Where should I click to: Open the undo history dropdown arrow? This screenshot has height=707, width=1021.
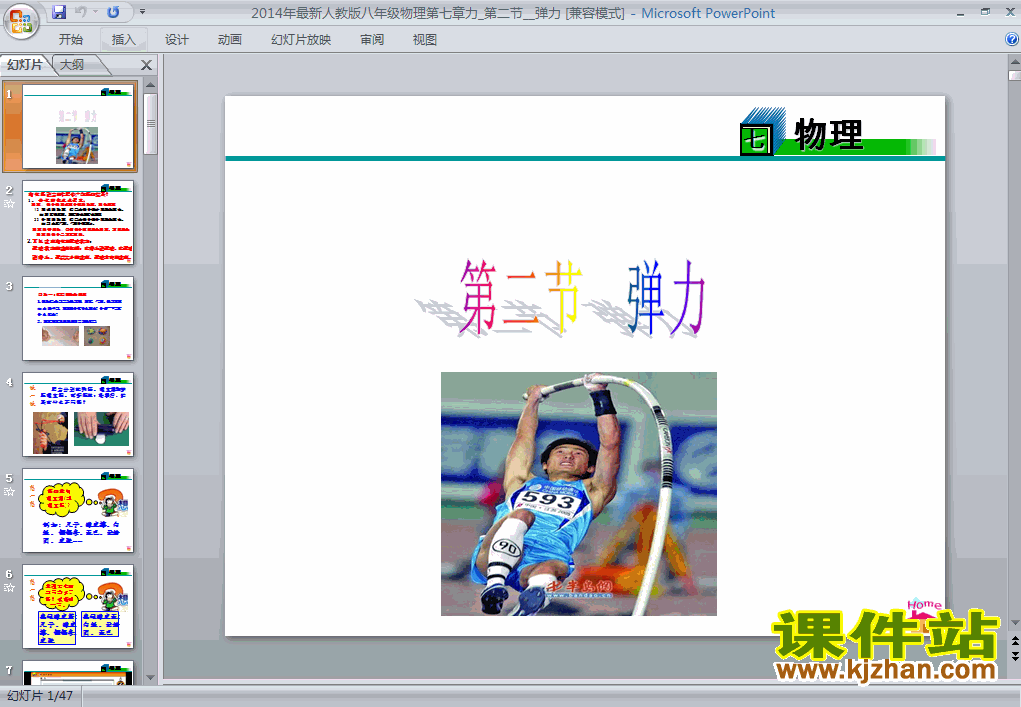click(x=95, y=12)
